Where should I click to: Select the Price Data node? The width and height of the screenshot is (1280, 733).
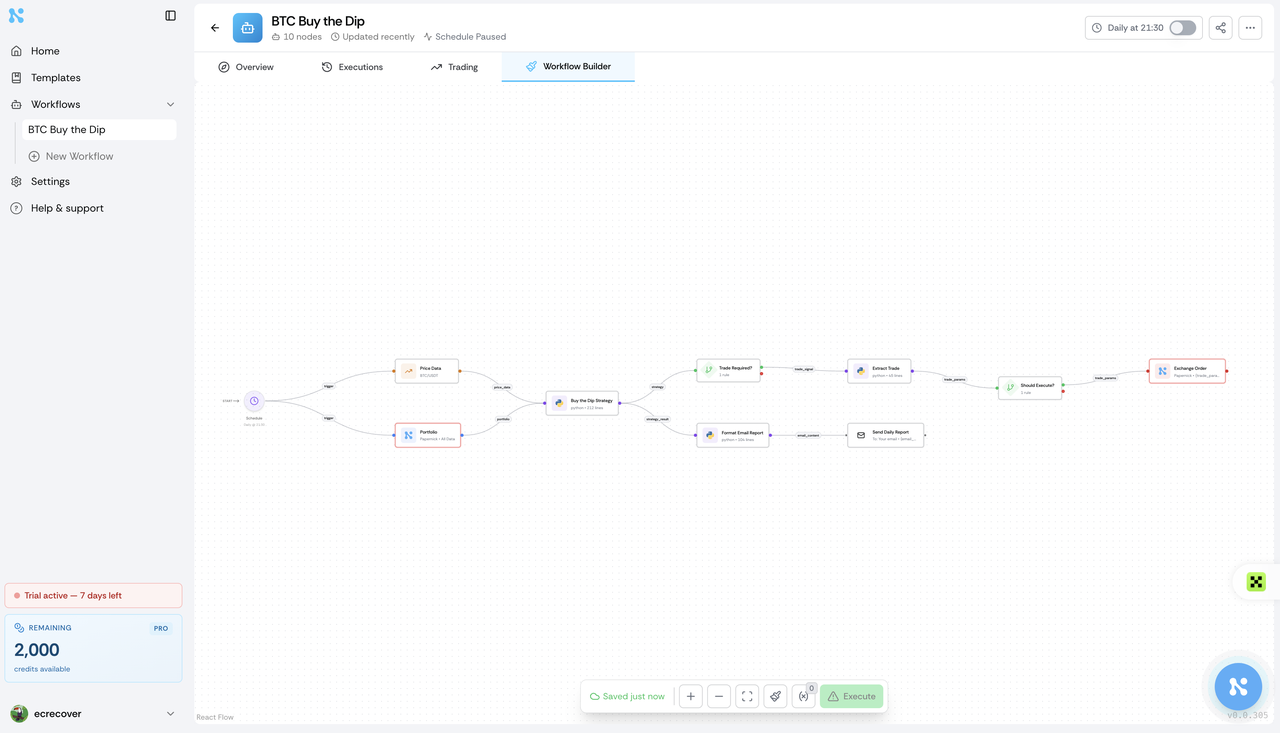pyautogui.click(x=427, y=371)
